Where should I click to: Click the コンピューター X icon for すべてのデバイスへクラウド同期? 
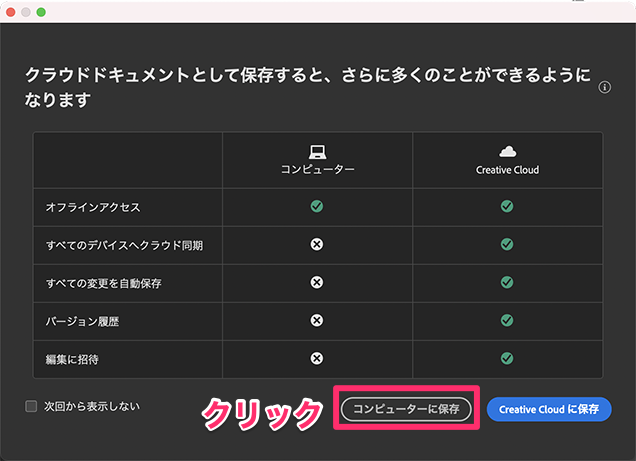[317, 244]
